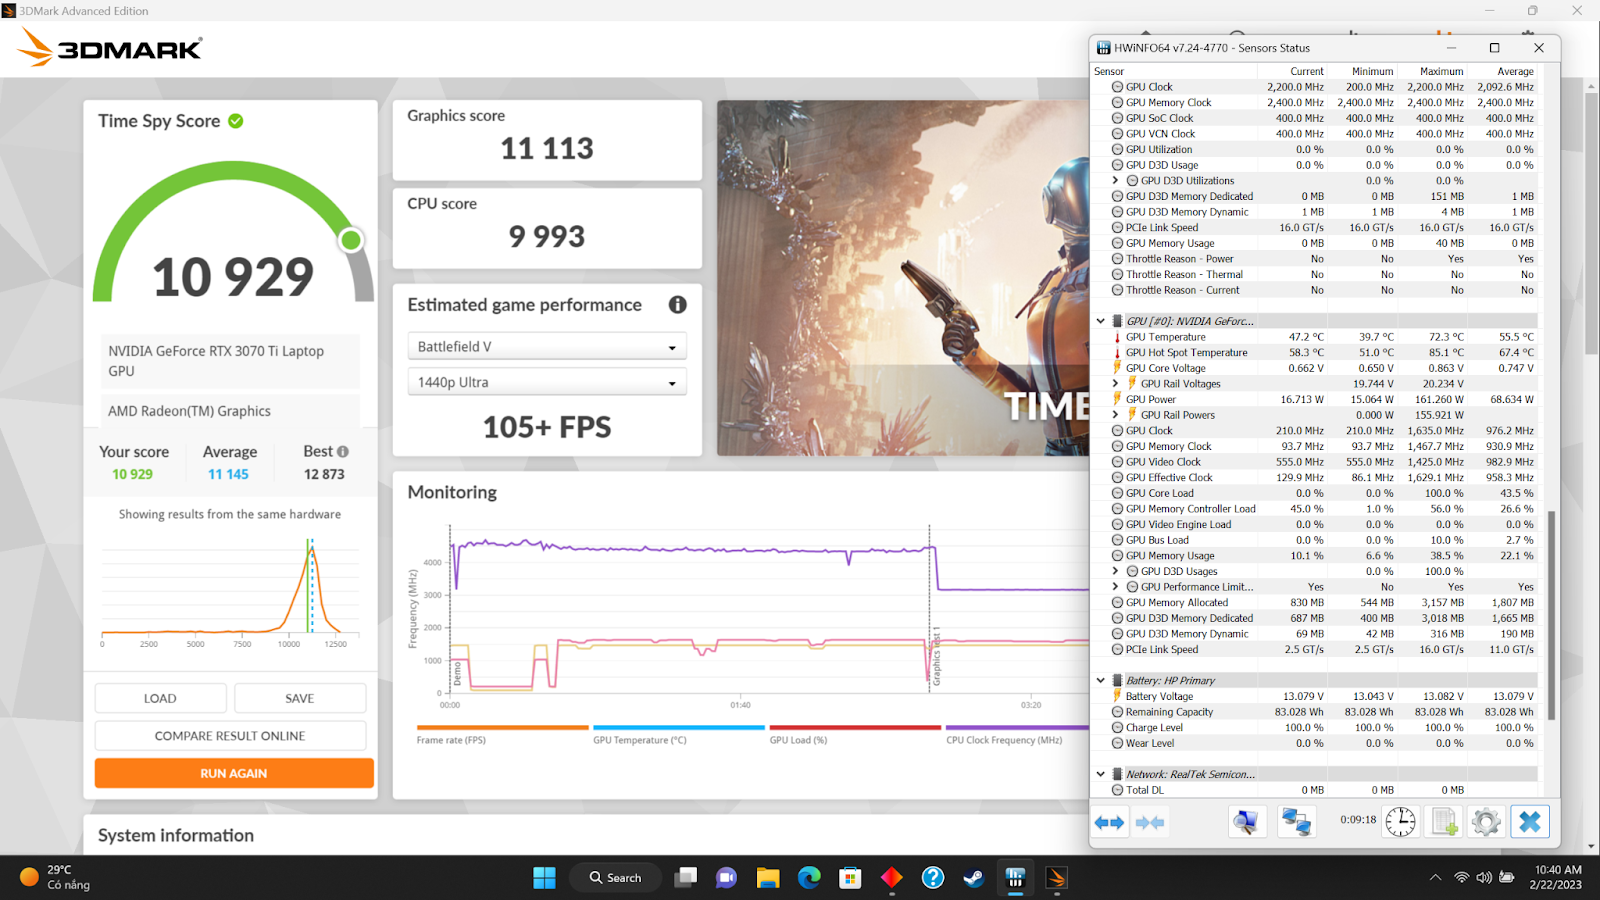The height and width of the screenshot is (900, 1600).
Task: Open the game selection dropdown showing Battlefield V
Action: click(546, 346)
